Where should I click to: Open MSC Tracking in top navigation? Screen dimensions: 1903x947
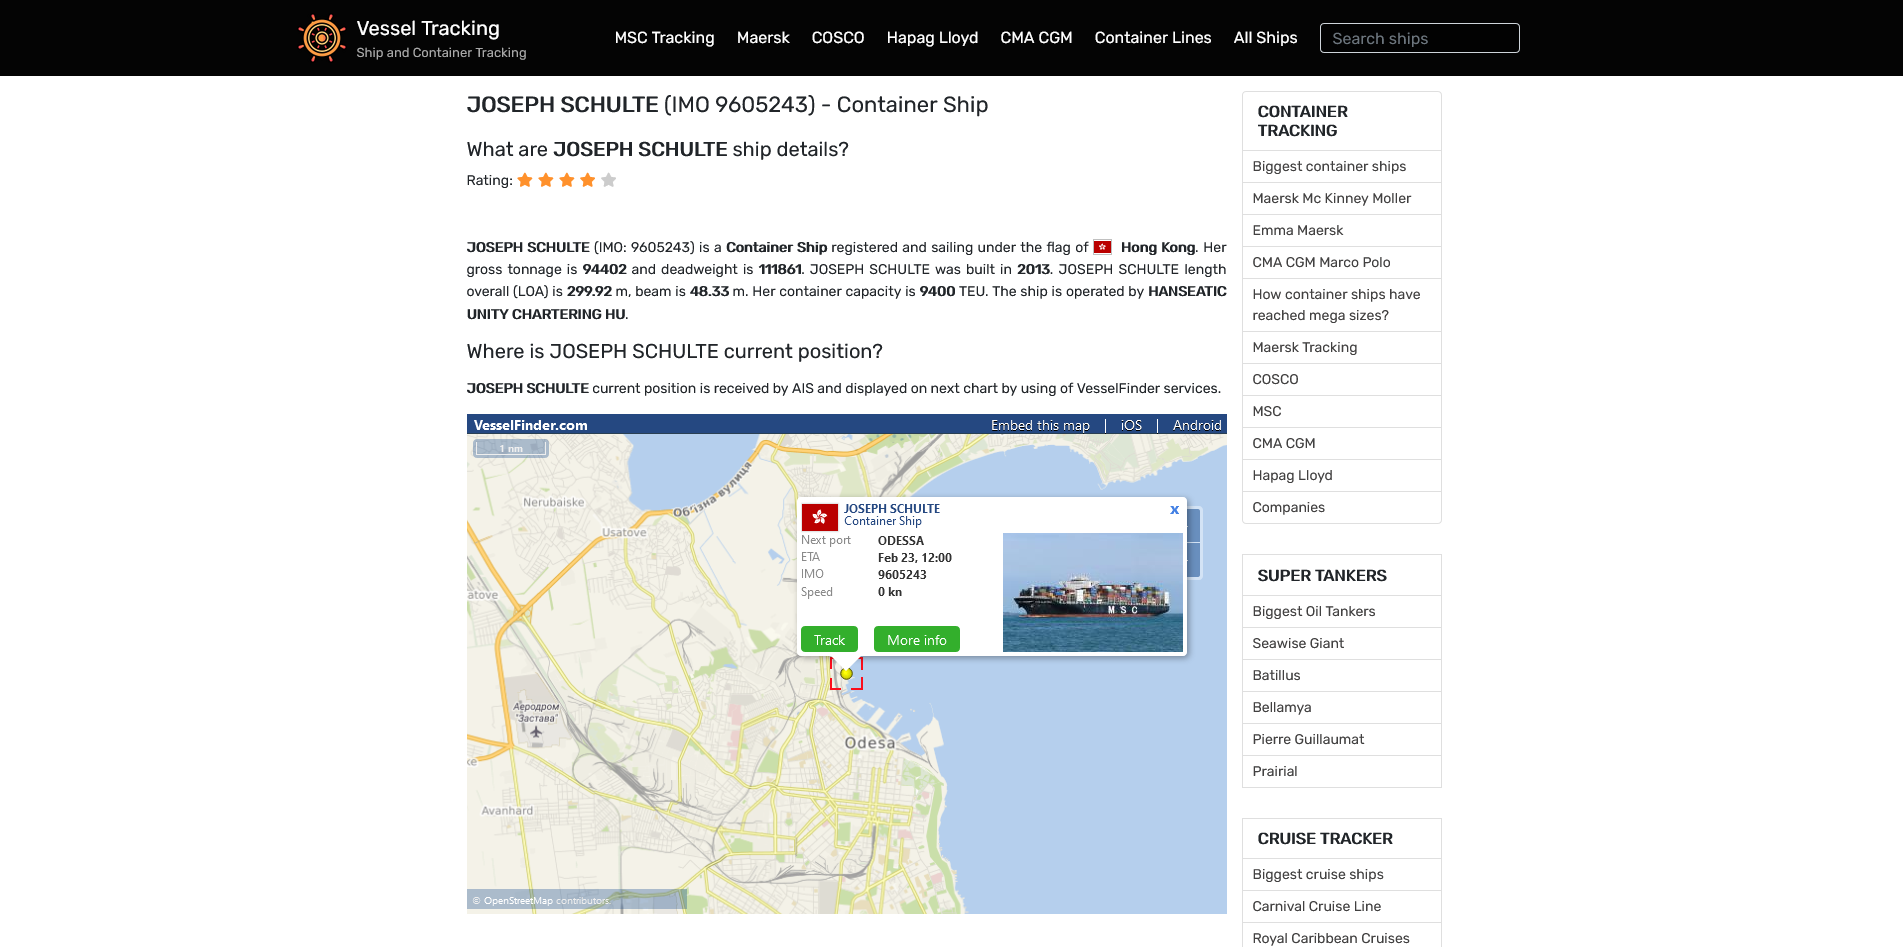(665, 38)
